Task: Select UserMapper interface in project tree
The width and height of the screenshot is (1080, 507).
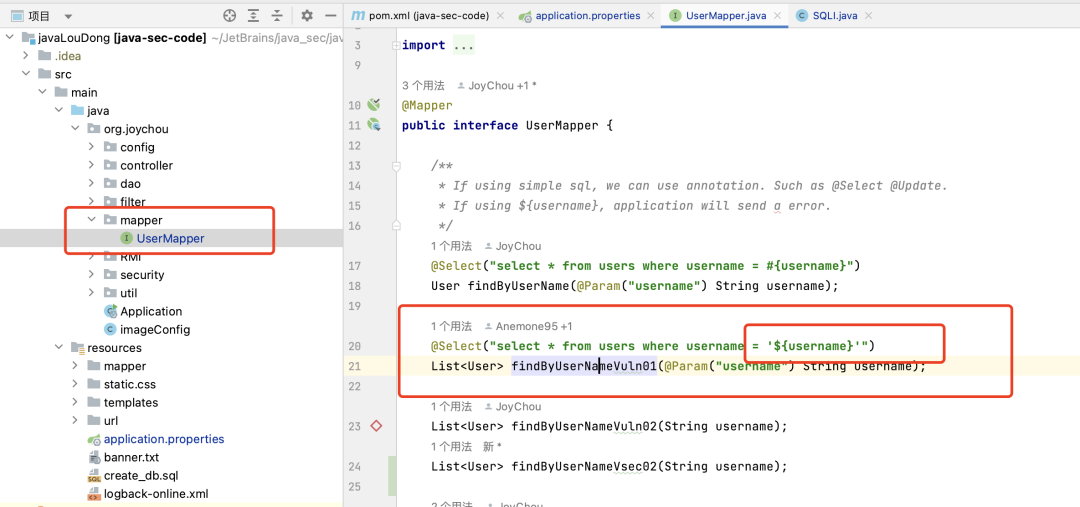Action: (x=170, y=238)
